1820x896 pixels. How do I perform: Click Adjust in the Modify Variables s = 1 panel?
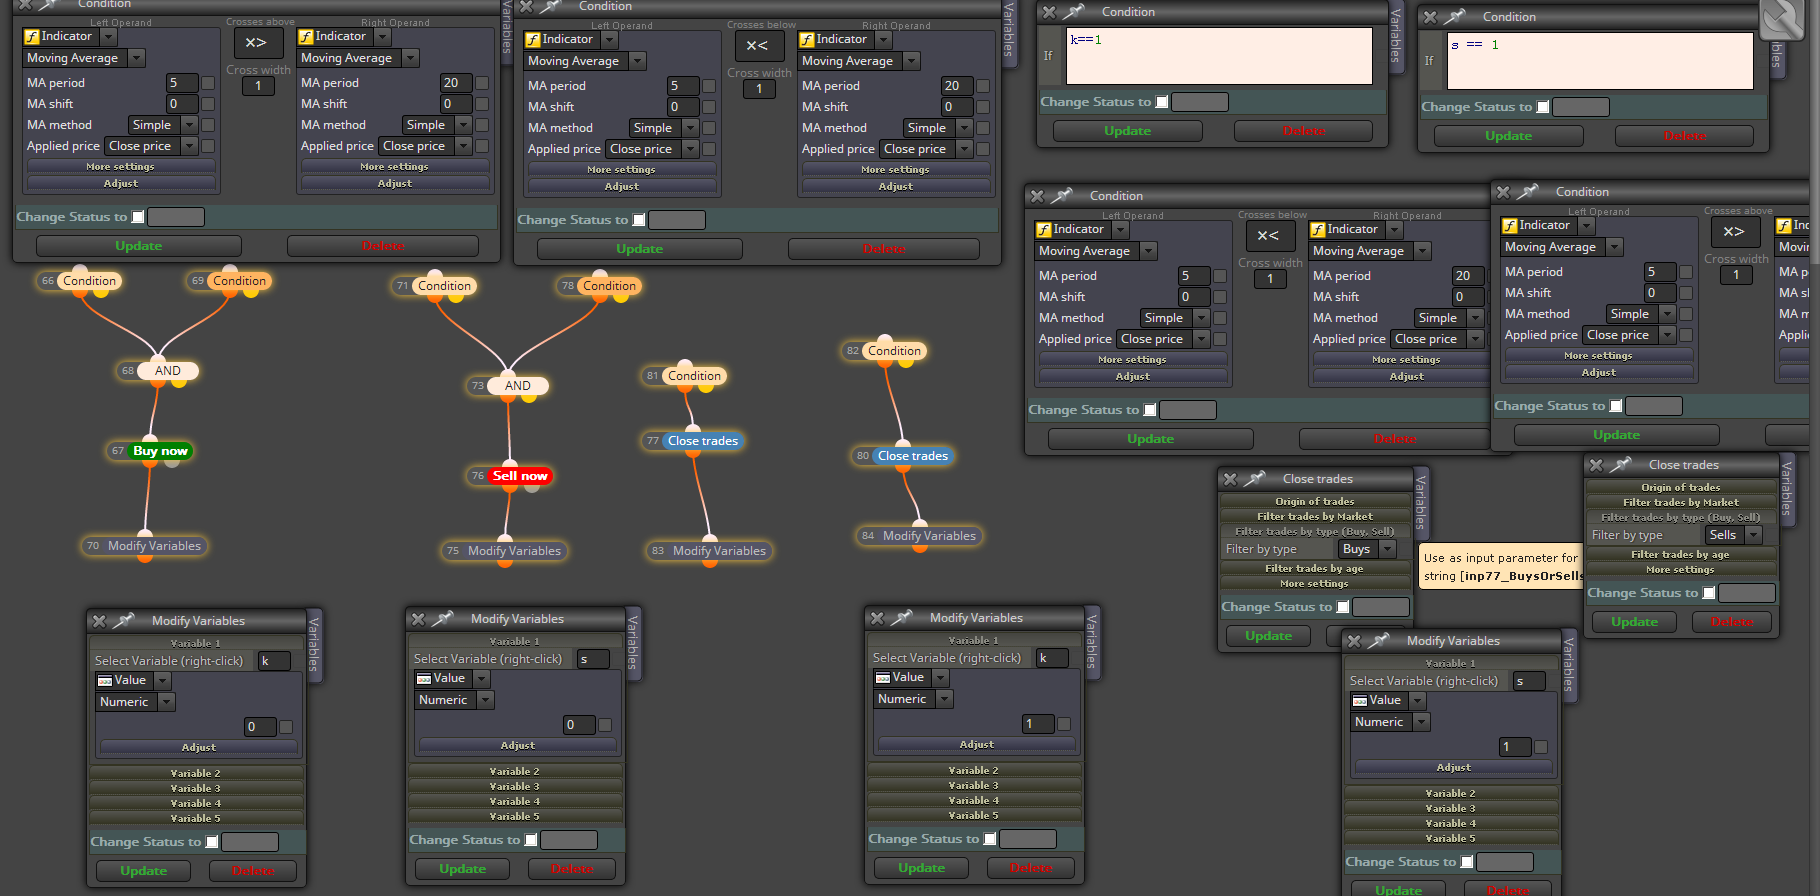pyautogui.click(x=1453, y=768)
